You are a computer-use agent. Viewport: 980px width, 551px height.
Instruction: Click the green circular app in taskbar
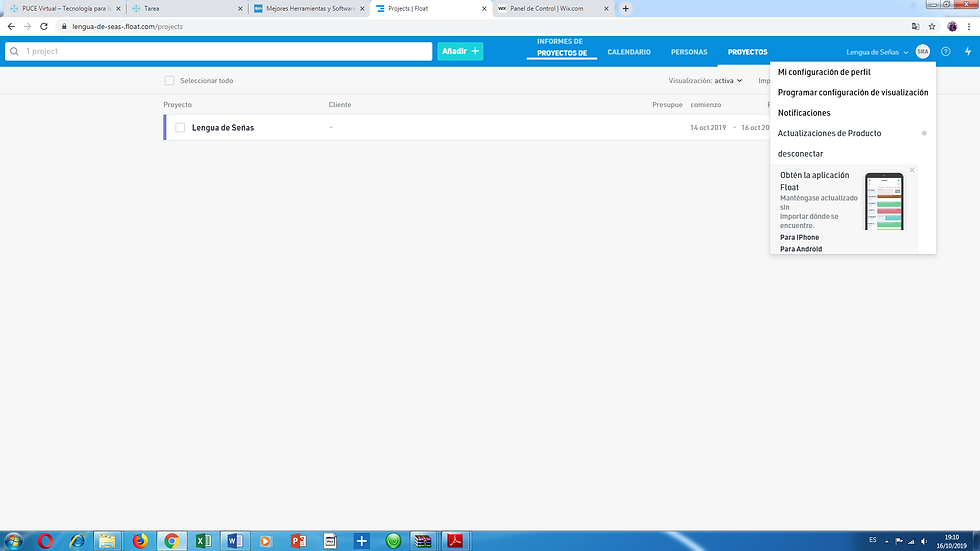[x=393, y=541]
